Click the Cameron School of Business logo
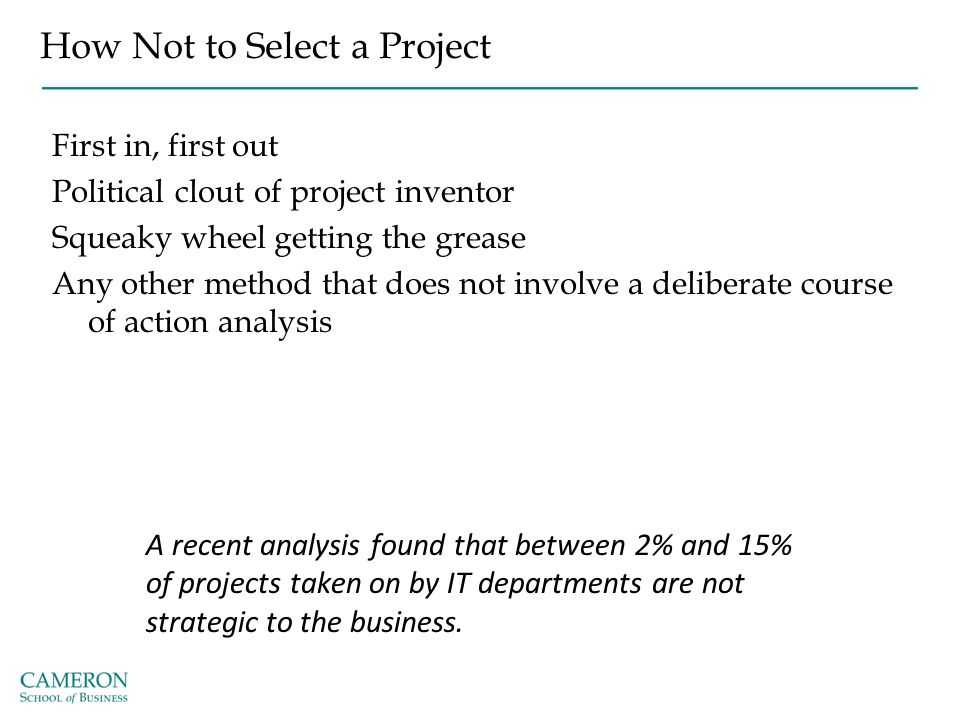The width and height of the screenshot is (960, 720). pos(73,686)
